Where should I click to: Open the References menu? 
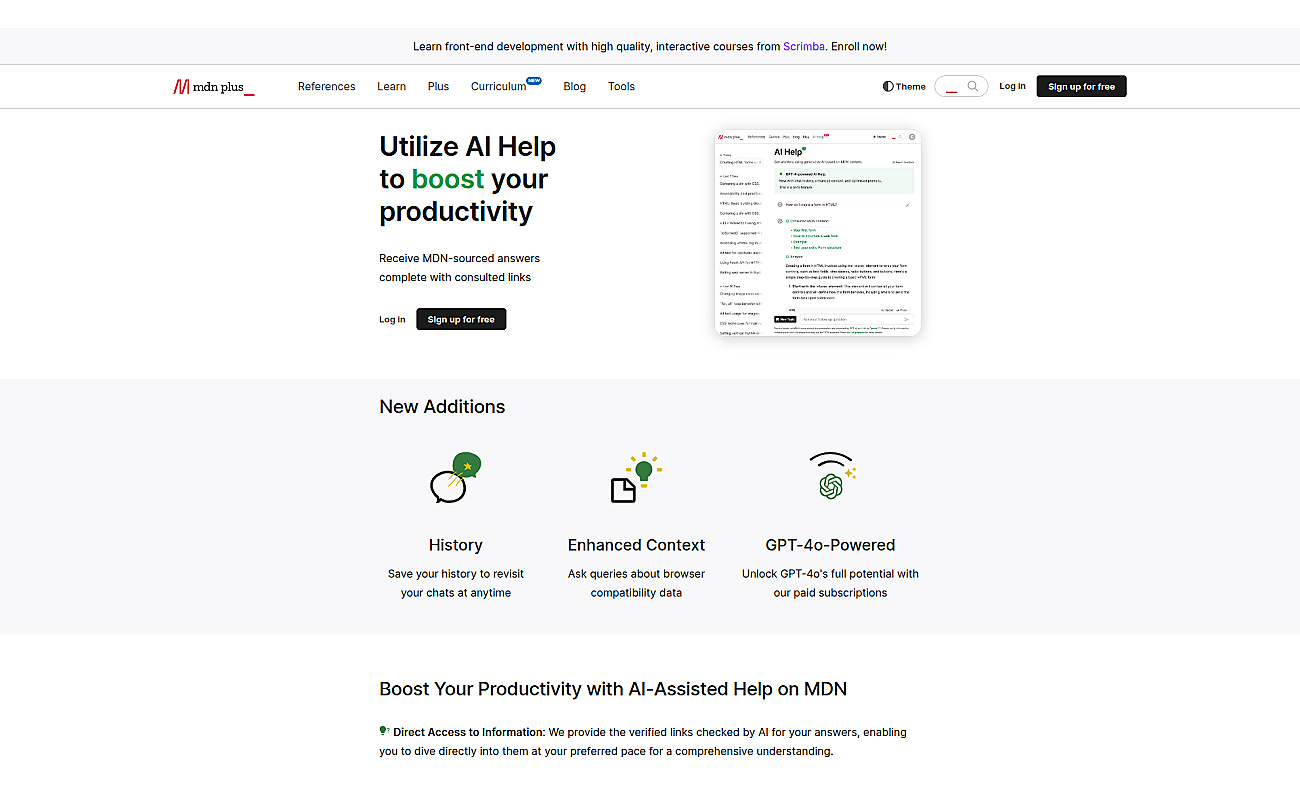click(327, 87)
